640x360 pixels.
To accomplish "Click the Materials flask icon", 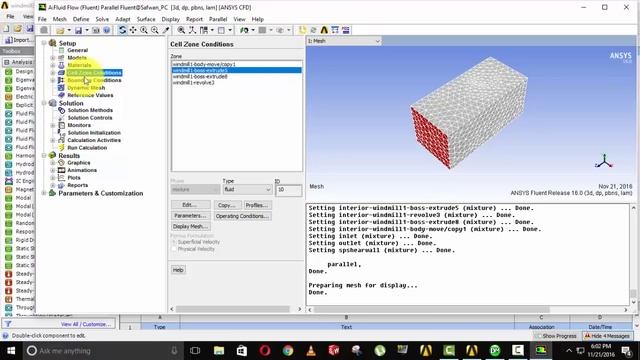I will pyautogui.click(x=62, y=65).
